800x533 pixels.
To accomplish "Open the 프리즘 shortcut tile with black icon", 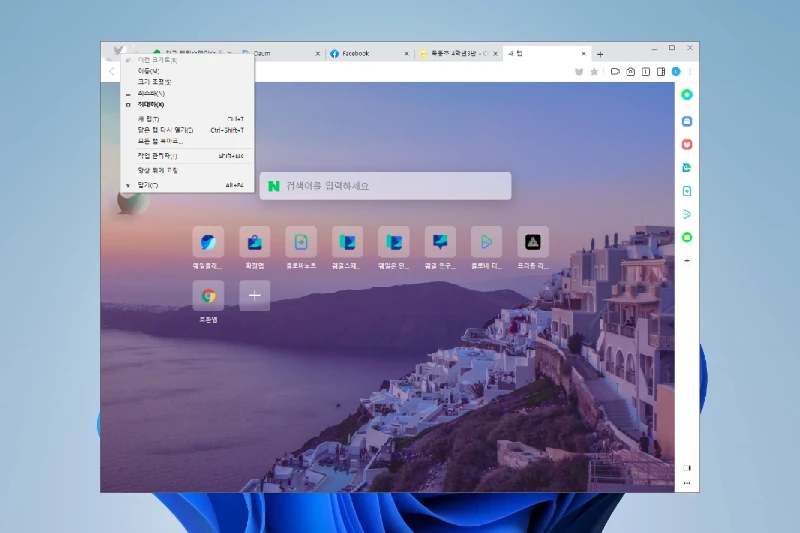I will click(x=533, y=242).
